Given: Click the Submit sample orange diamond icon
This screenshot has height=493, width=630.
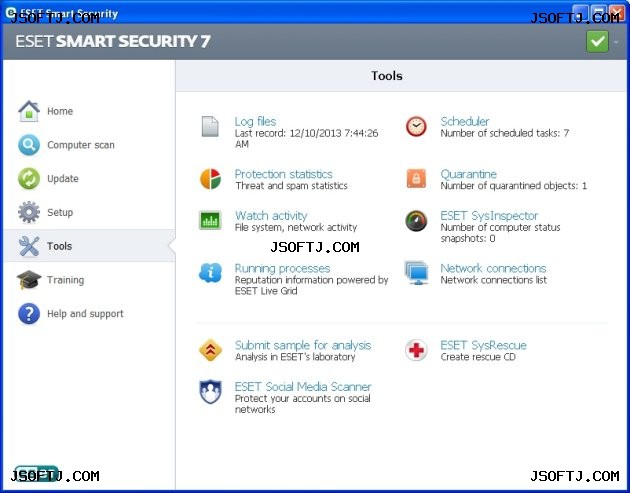Looking at the screenshot, I should click(x=211, y=350).
